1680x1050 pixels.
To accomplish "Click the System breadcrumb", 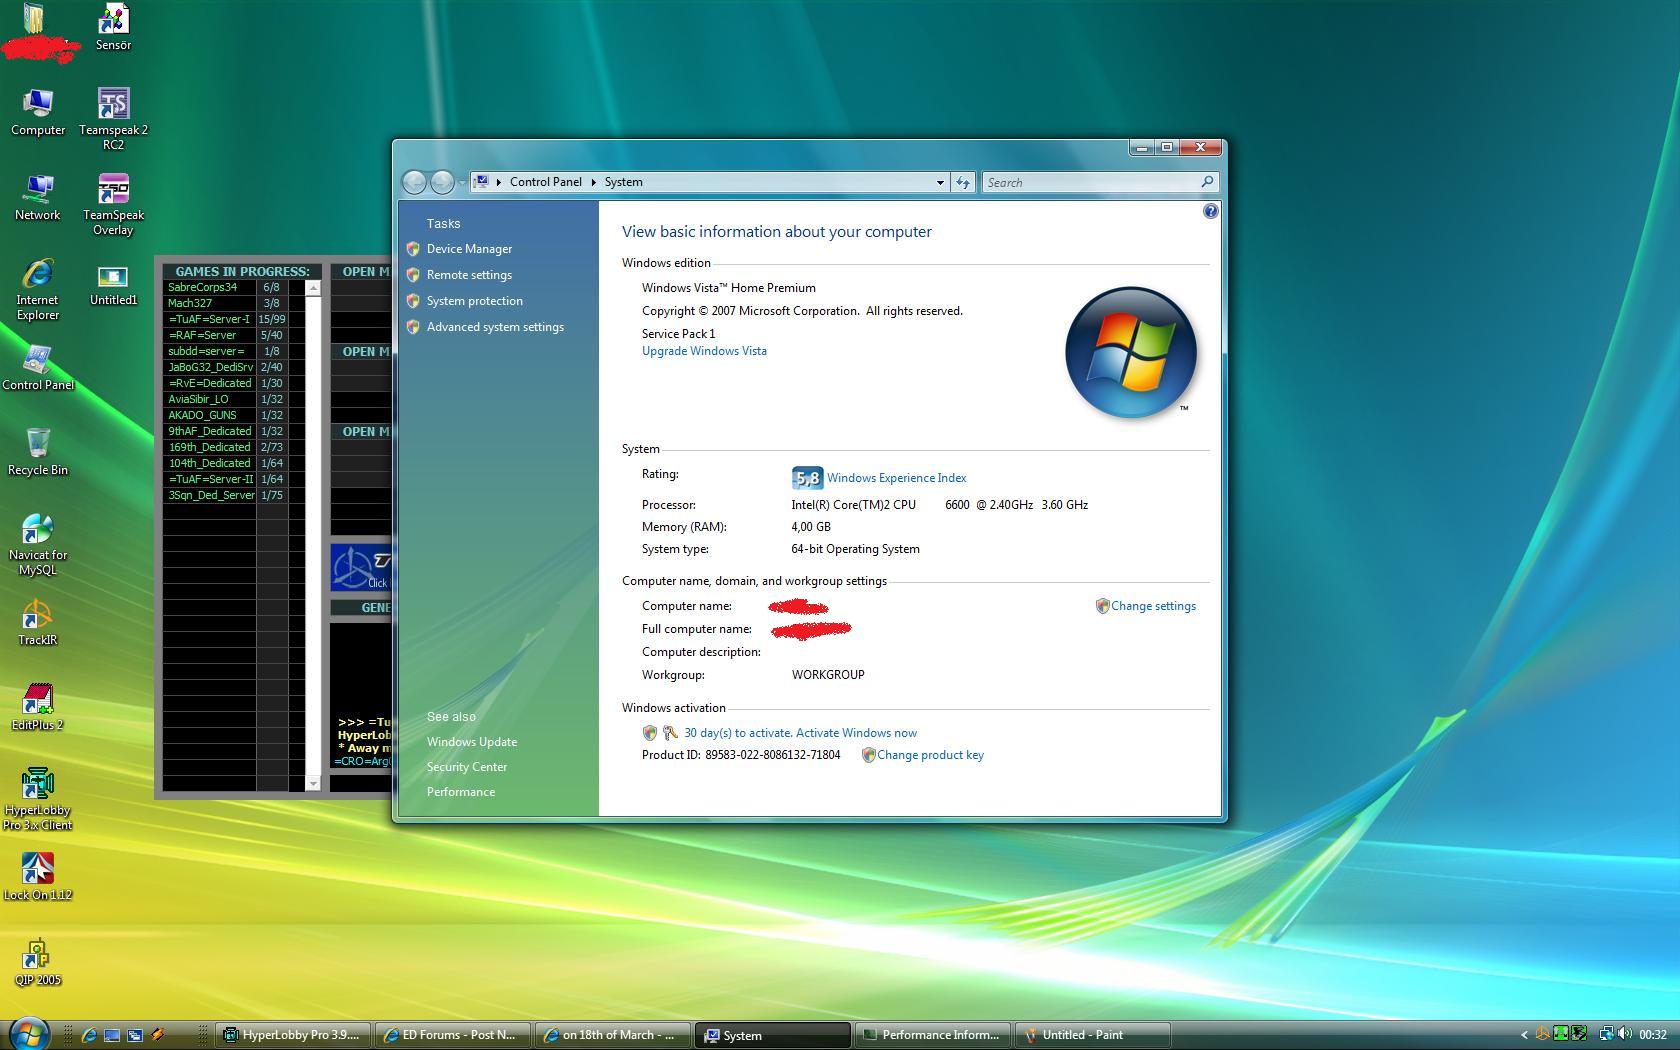I will 623,182.
